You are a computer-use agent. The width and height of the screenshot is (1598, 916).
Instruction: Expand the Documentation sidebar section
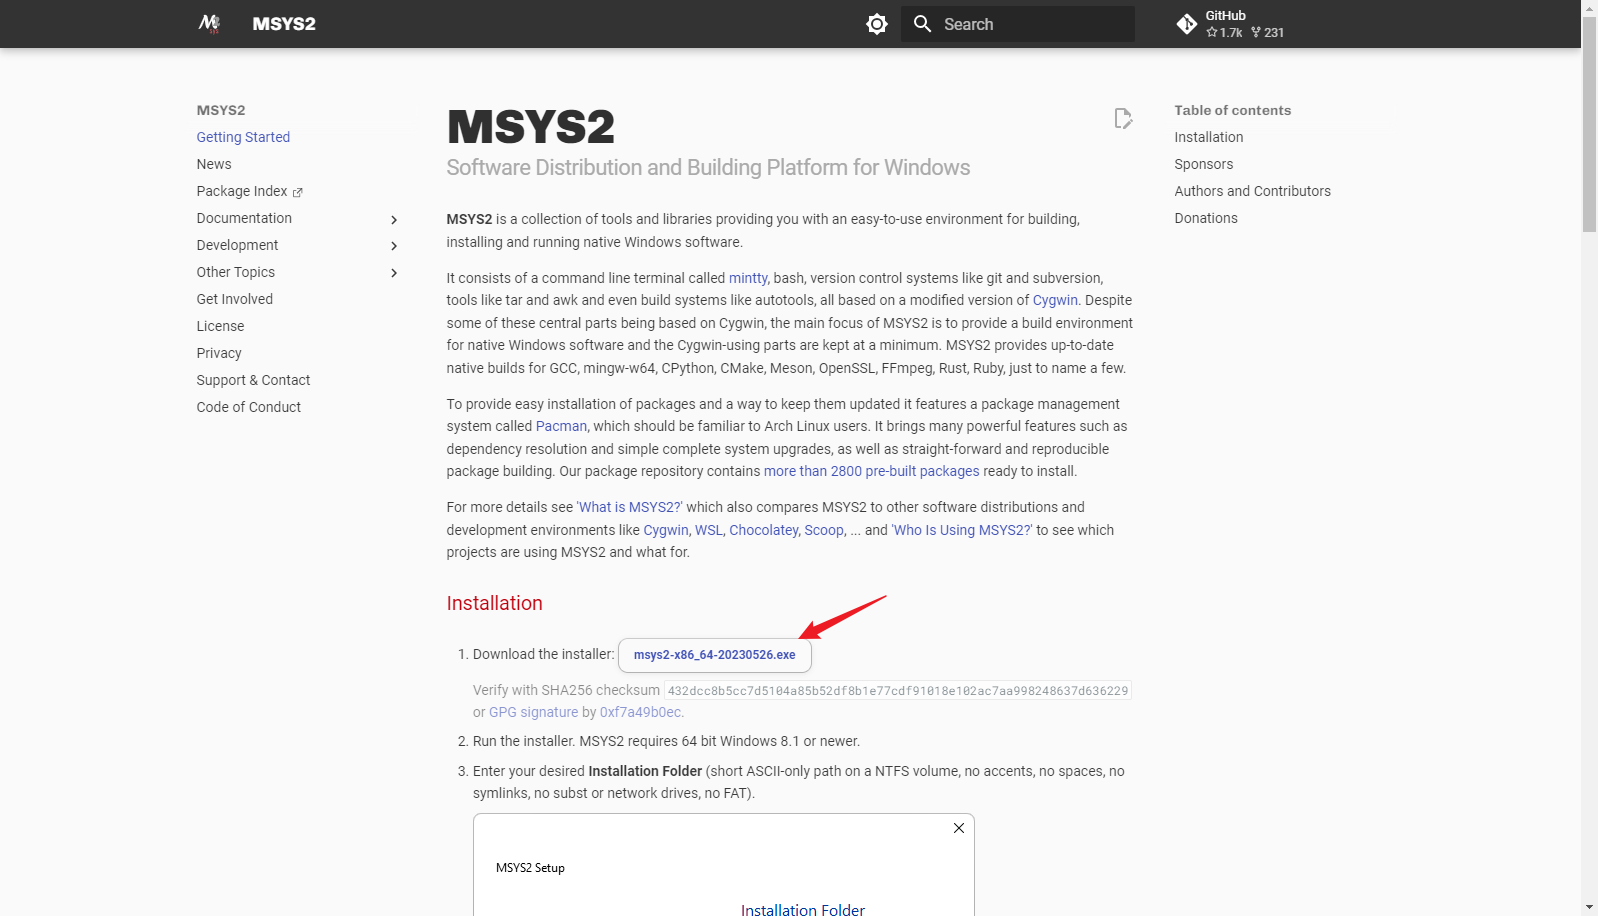coord(394,219)
